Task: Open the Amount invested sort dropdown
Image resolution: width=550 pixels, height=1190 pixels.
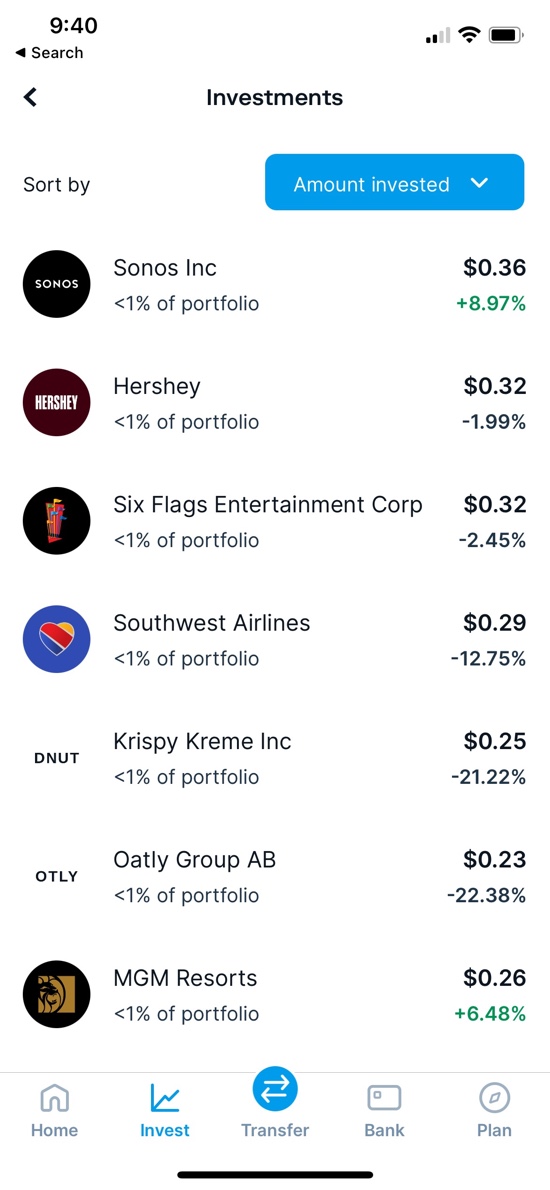Action: [394, 182]
